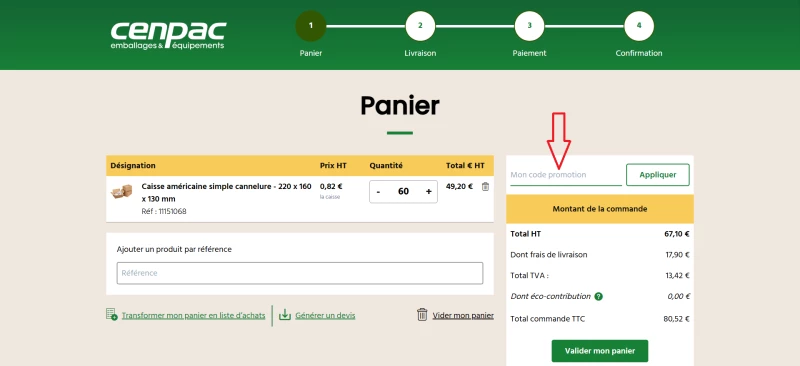
Task: Focus the Référence input field
Action: (x=299, y=273)
